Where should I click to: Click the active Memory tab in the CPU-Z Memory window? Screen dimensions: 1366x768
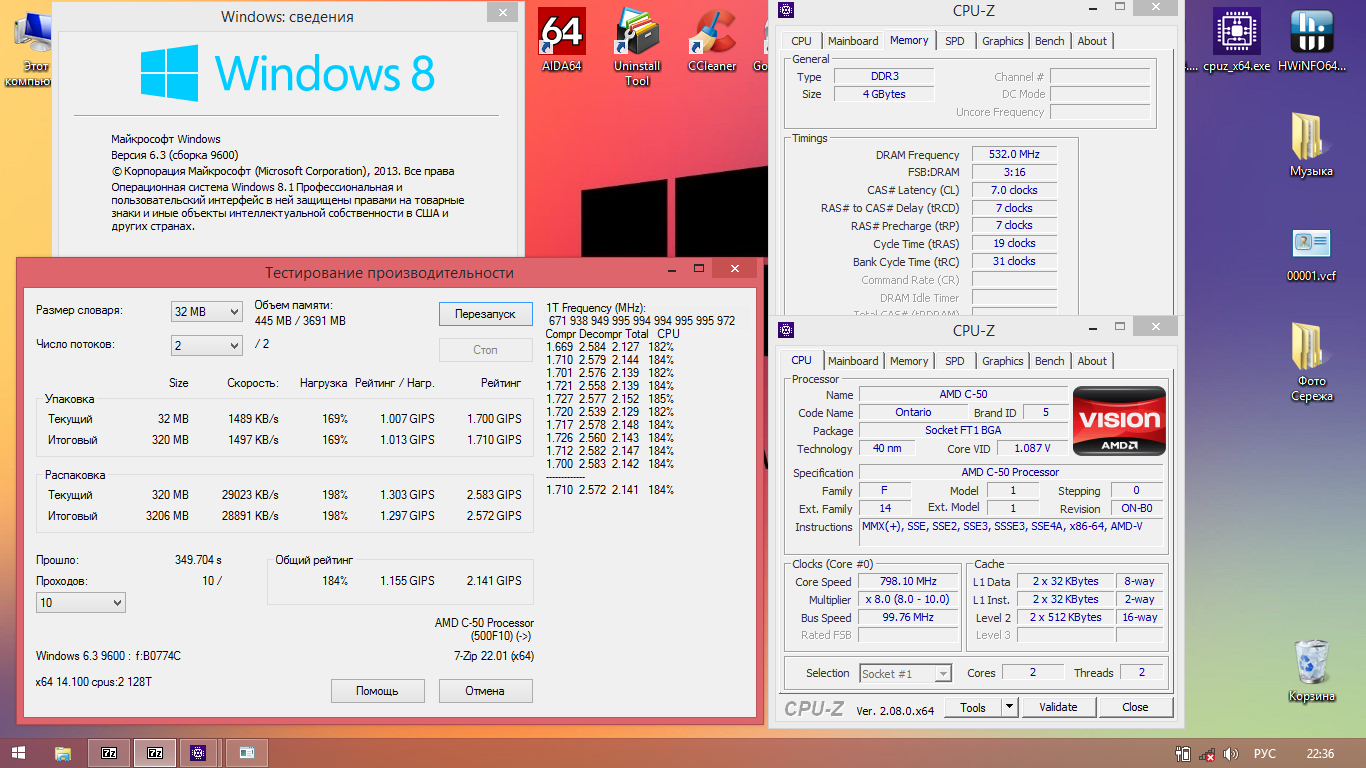[x=909, y=40]
